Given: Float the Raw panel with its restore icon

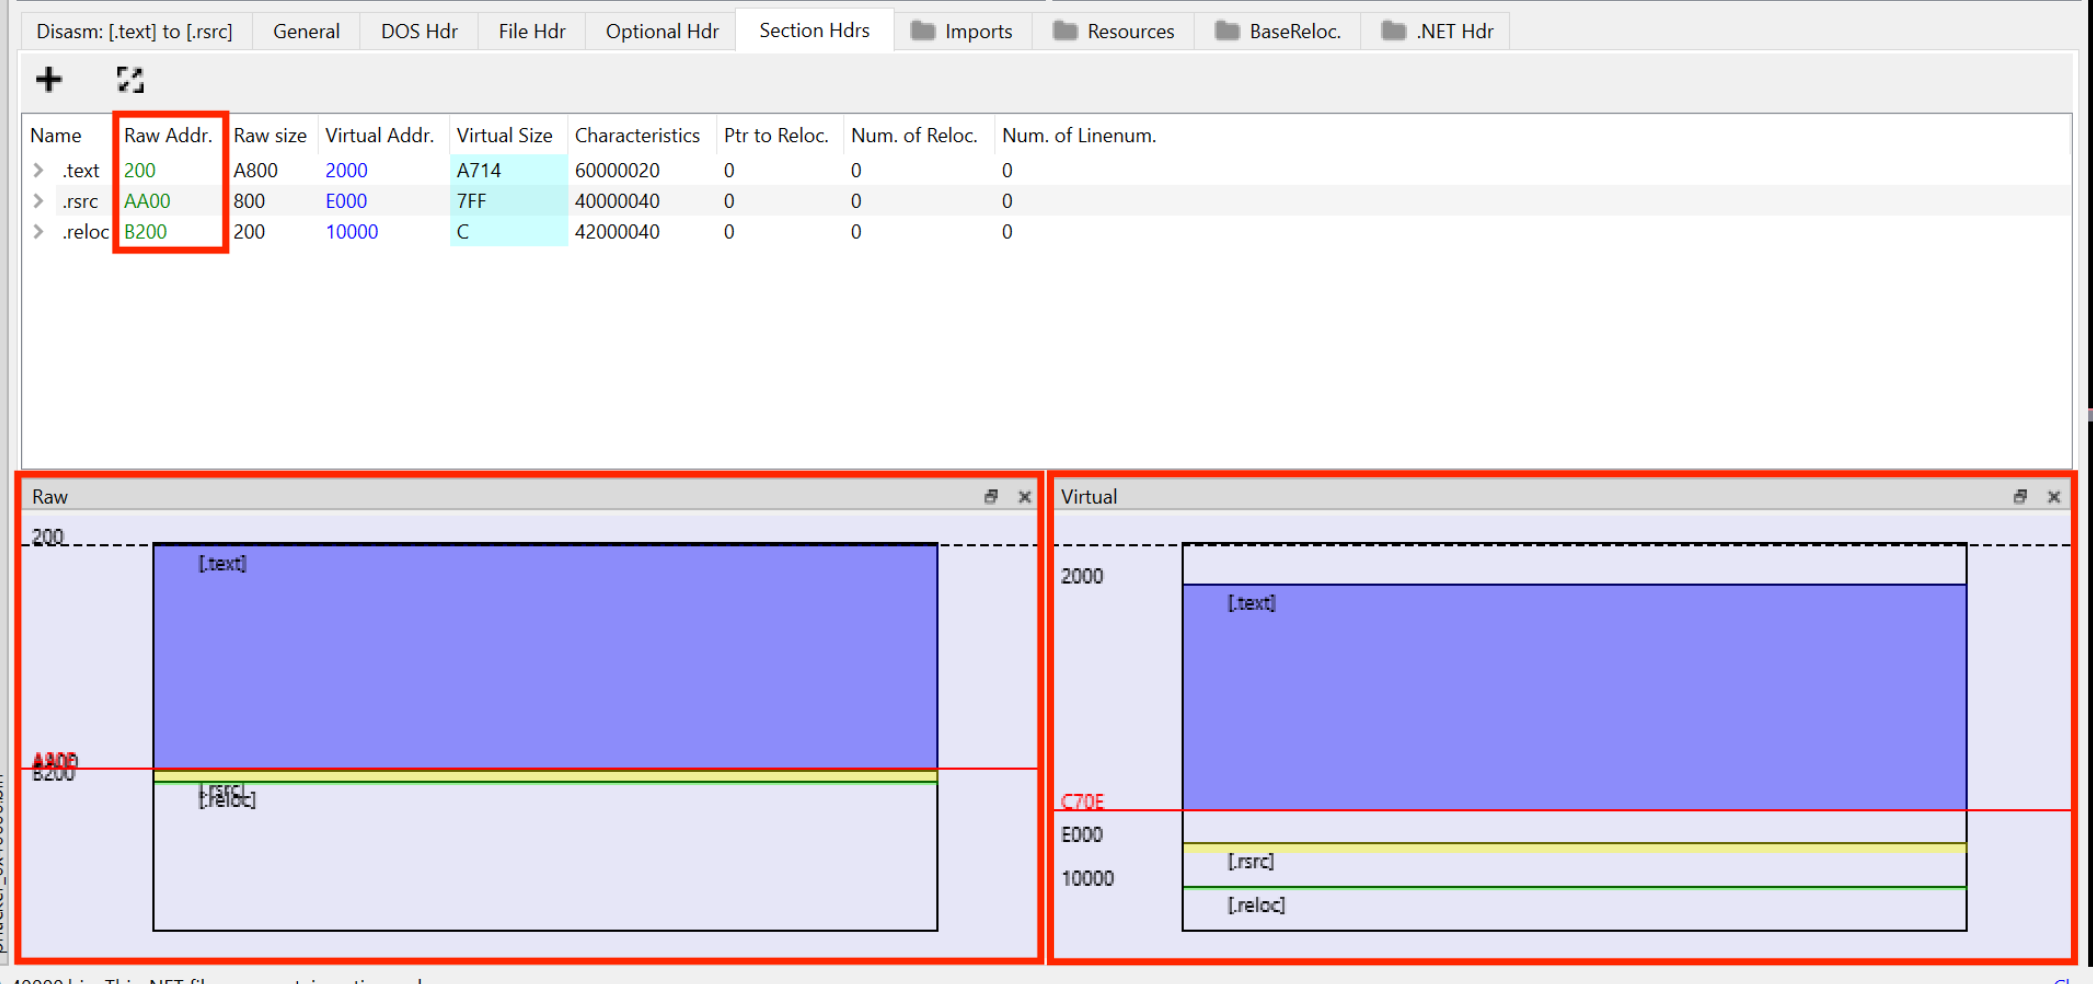Looking at the screenshot, I should coord(991,496).
